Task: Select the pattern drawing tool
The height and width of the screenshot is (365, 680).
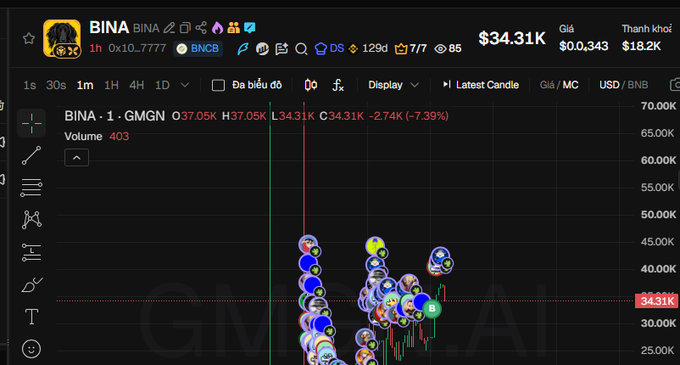Action: [32, 220]
